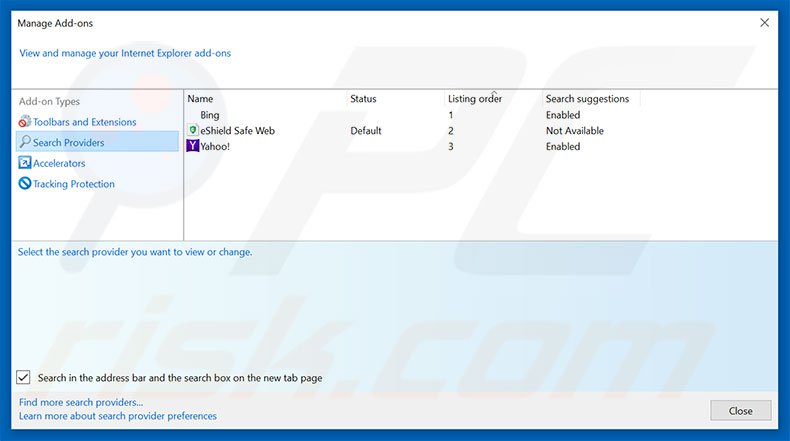The image size is (790, 441).
Task: Open the Tracking Protection add-on type
Action: click(x=74, y=184)
